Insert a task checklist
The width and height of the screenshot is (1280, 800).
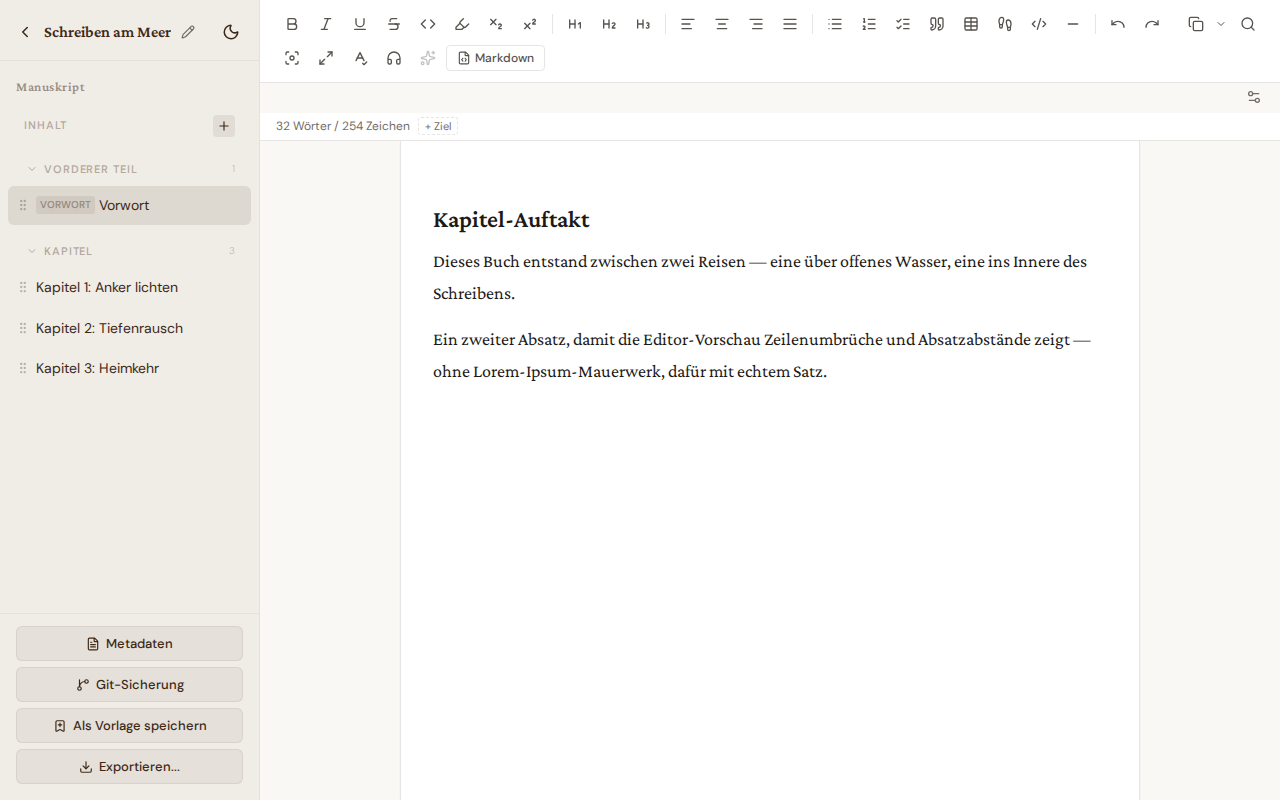pos(903,24)
